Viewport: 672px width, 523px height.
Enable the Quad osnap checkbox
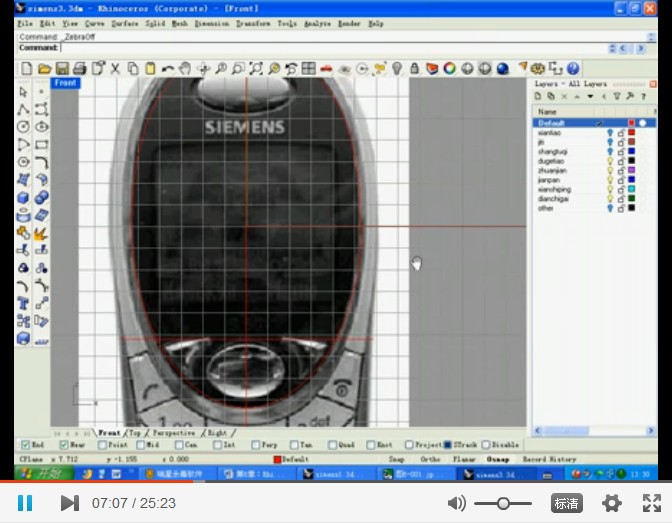(x=332, y=445)
